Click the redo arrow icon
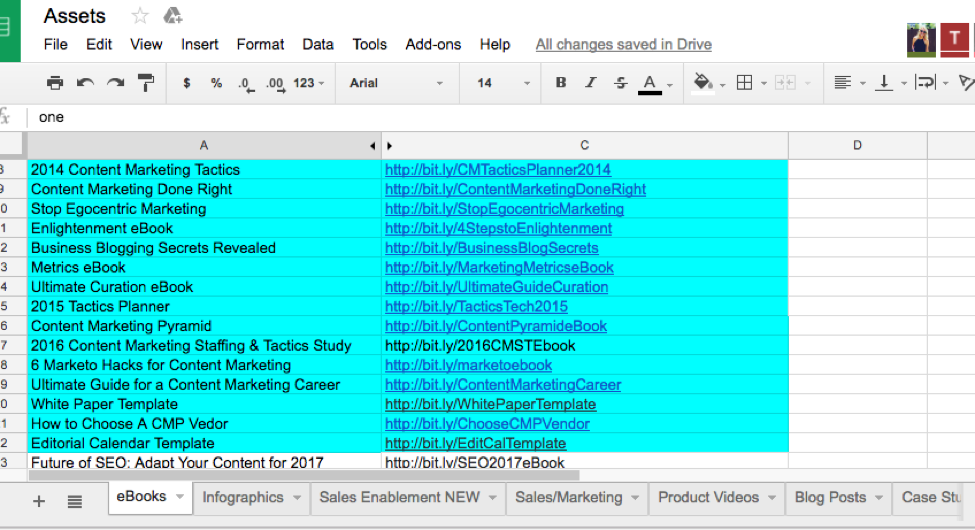Image resolution: width=975 pixels, height=530 pixels. (116, 83)
